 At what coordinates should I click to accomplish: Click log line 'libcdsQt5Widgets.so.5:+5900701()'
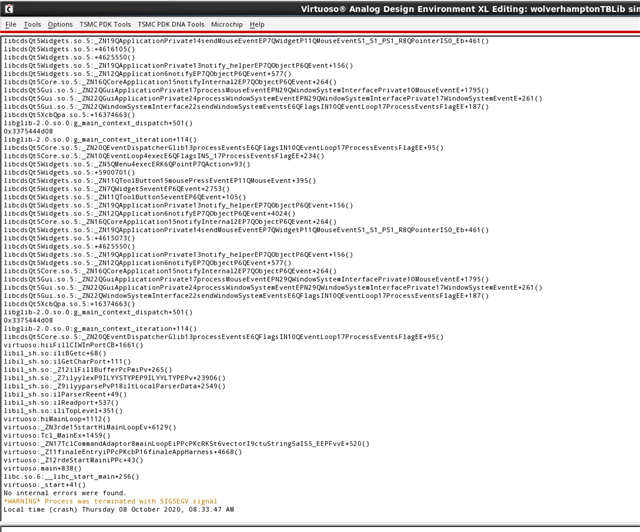69,172
